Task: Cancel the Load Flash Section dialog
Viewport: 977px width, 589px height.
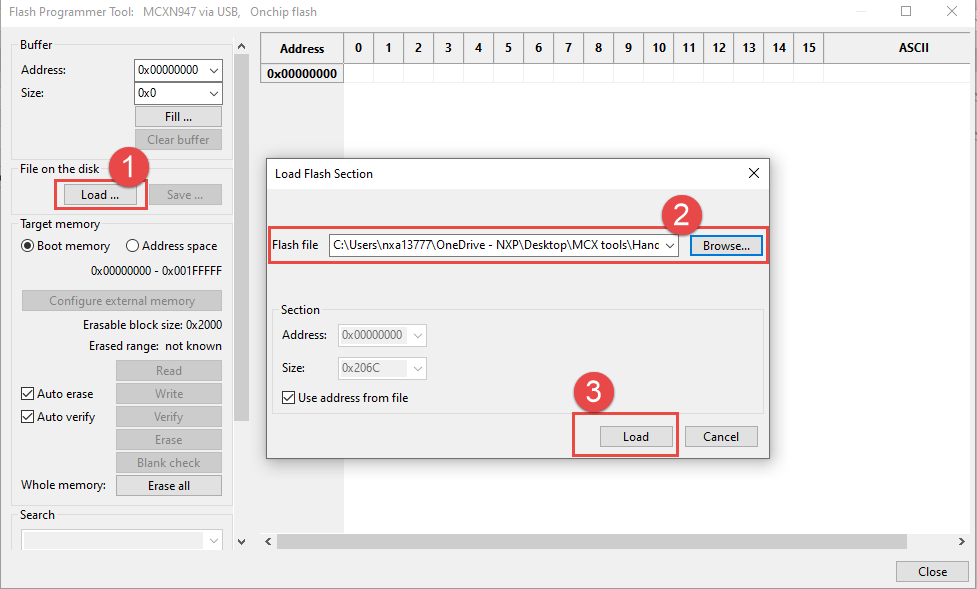Action: [x=721, y=436]
